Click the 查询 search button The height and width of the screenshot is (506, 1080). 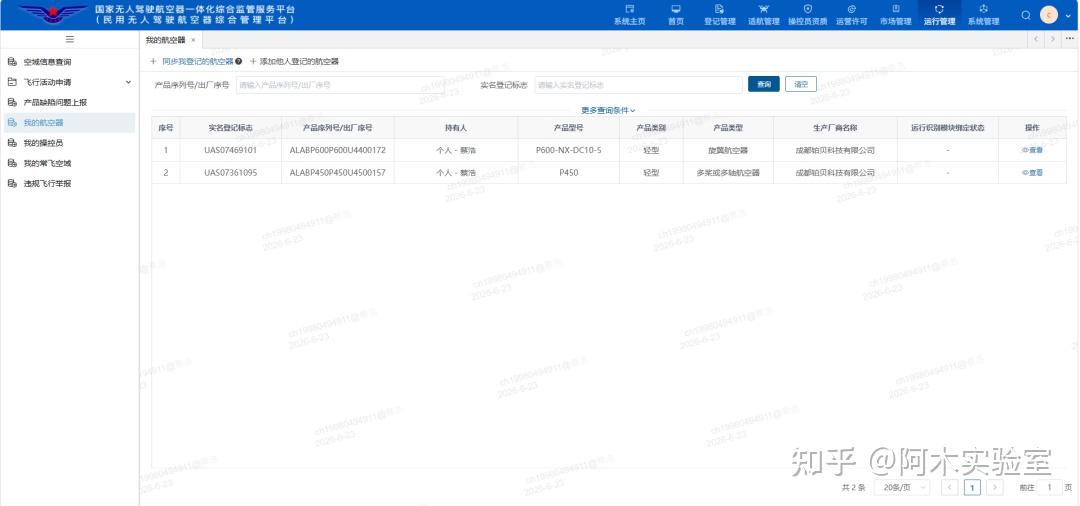(764, 85)
